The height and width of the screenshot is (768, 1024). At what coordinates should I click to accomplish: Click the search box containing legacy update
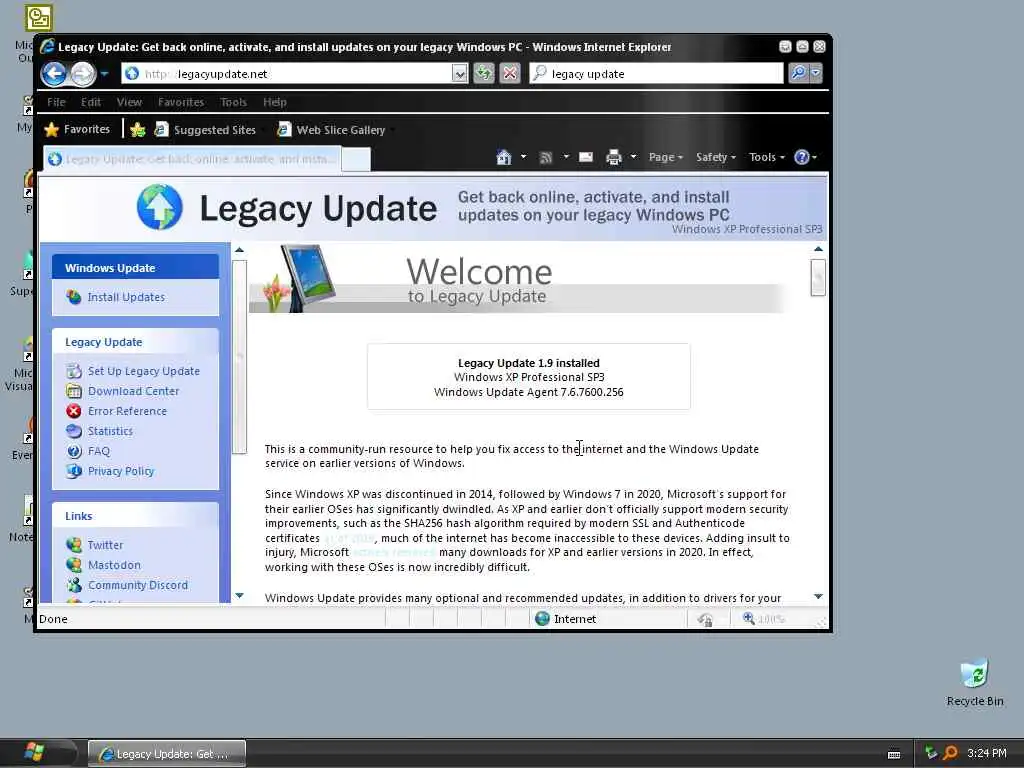coord(656,74)
